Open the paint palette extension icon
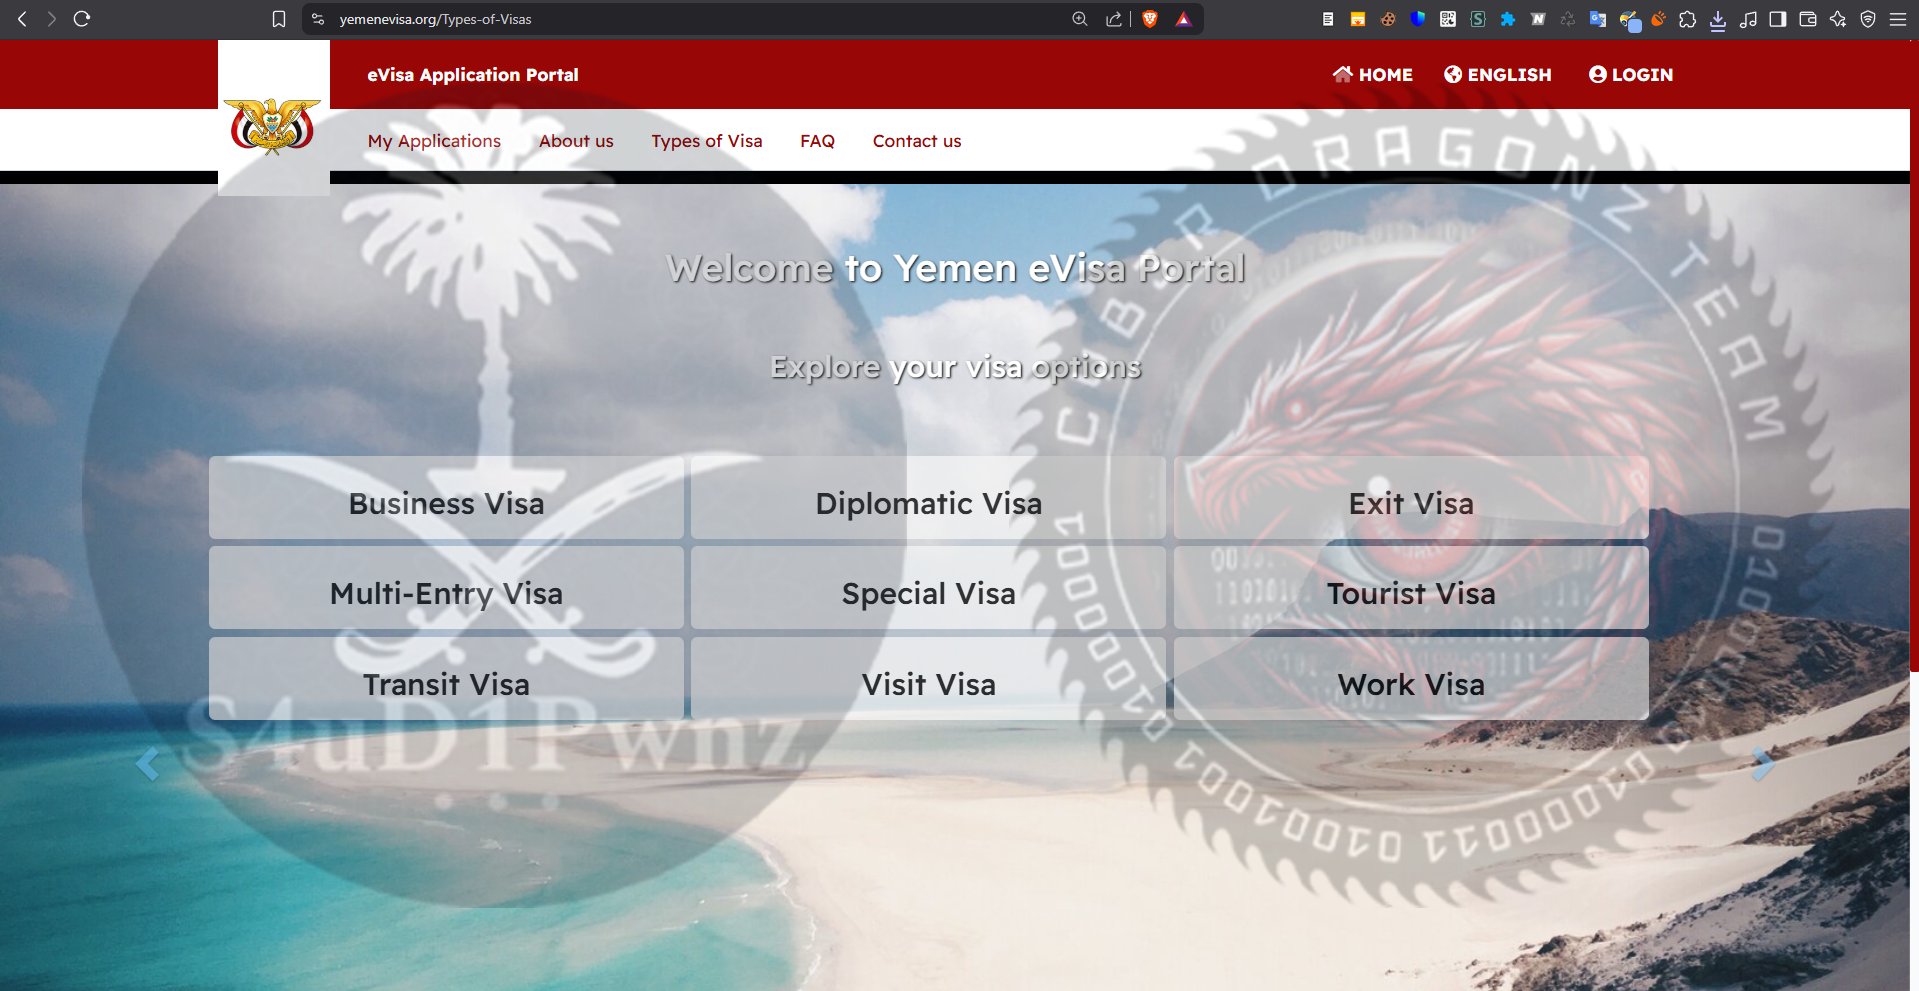The width and height of the screenshot is (1919, 991). pyautogui.click(x=1629, y=20)
